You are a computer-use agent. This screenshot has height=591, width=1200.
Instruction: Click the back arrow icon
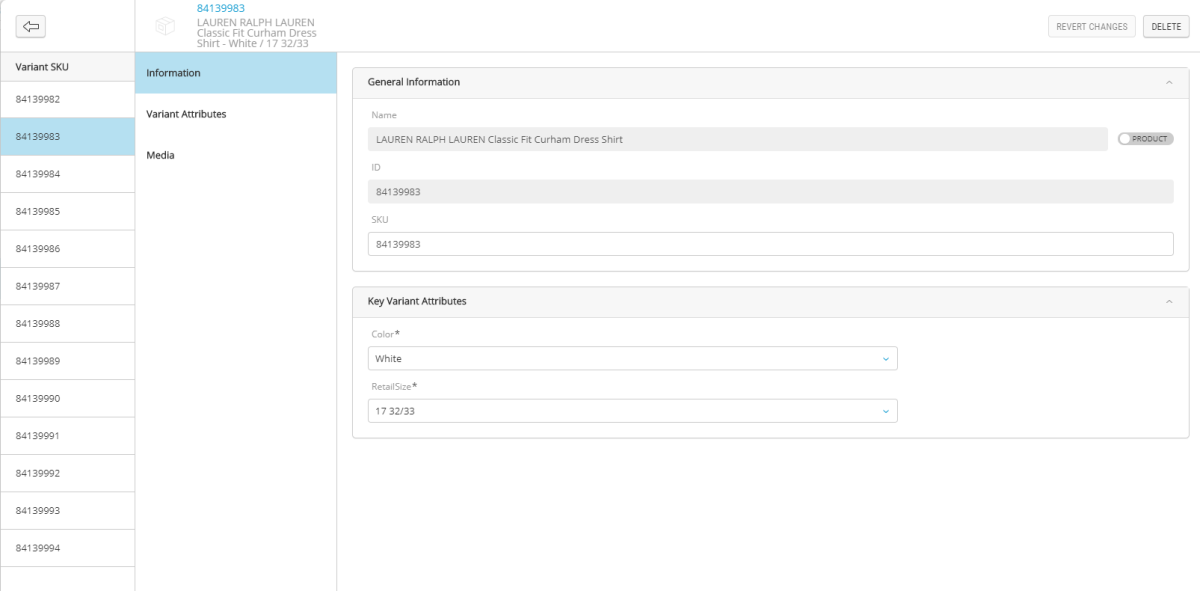[x=31, y=27]
